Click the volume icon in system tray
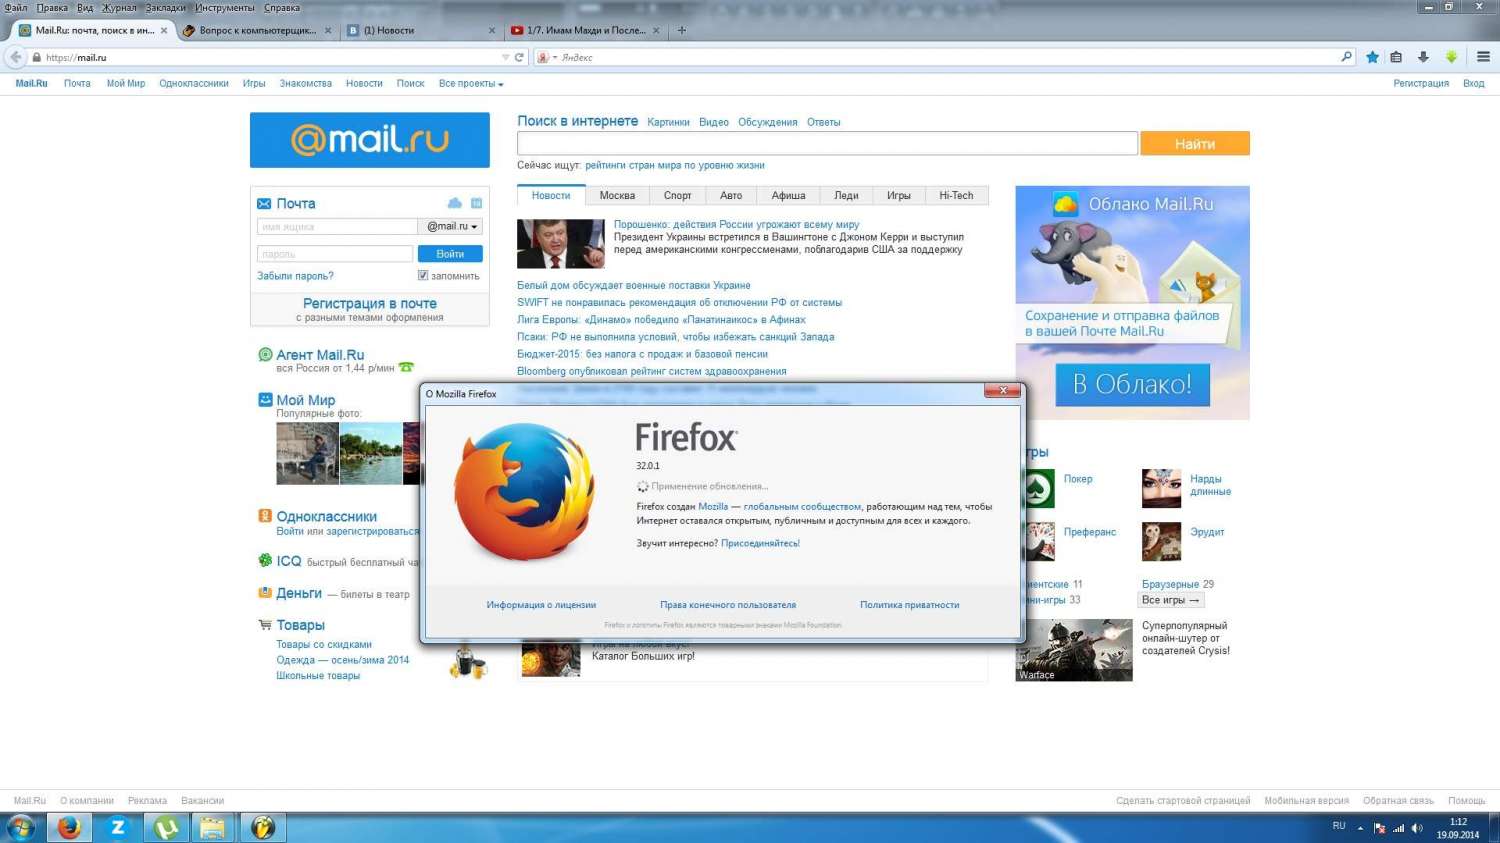The width and height of the screenshot is (1500, 843). click(x=1417, y=828)
